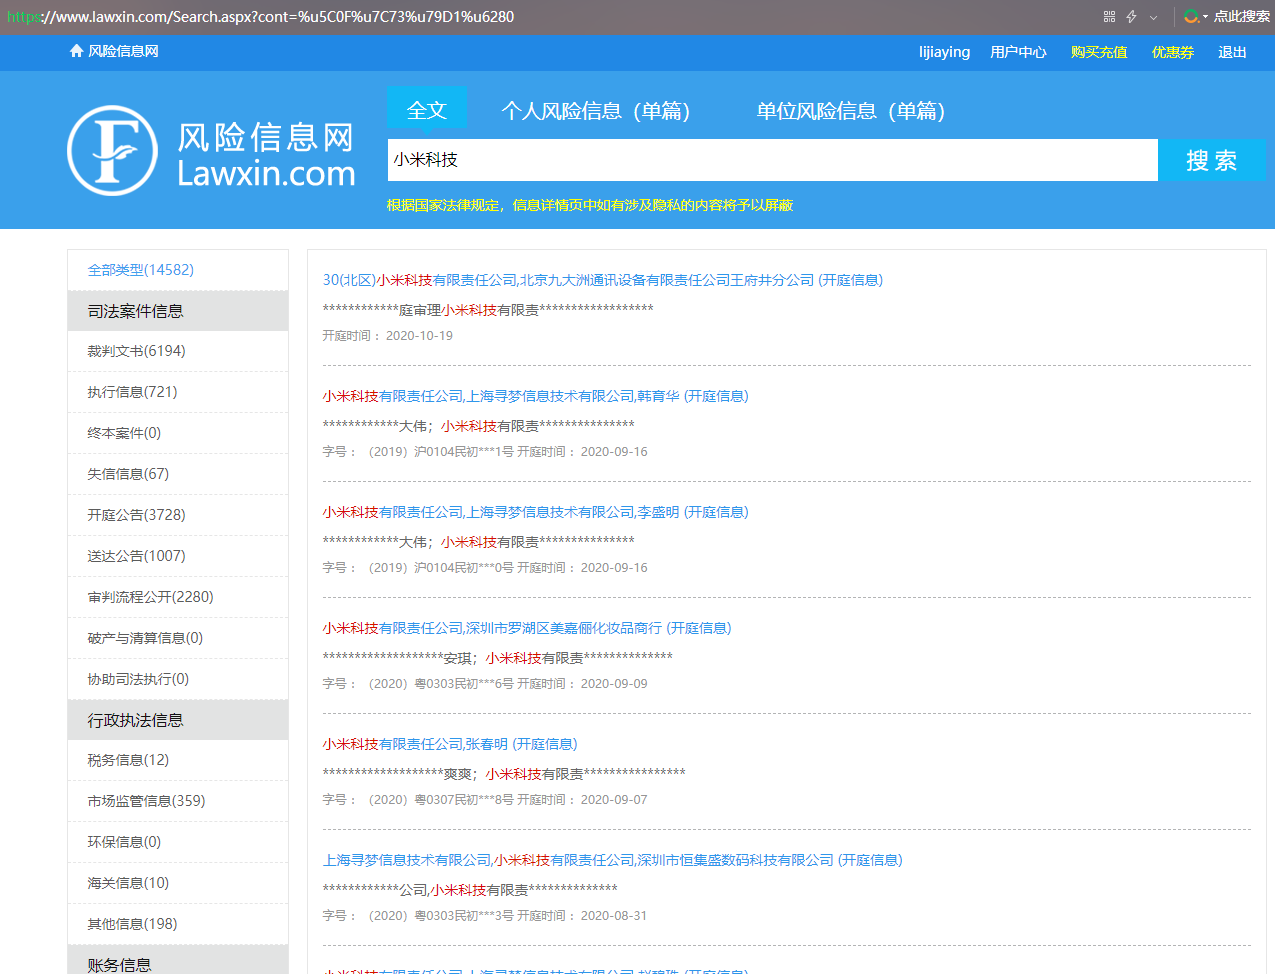
Task: Click 退出 to log out
Action: point(1232,52)
